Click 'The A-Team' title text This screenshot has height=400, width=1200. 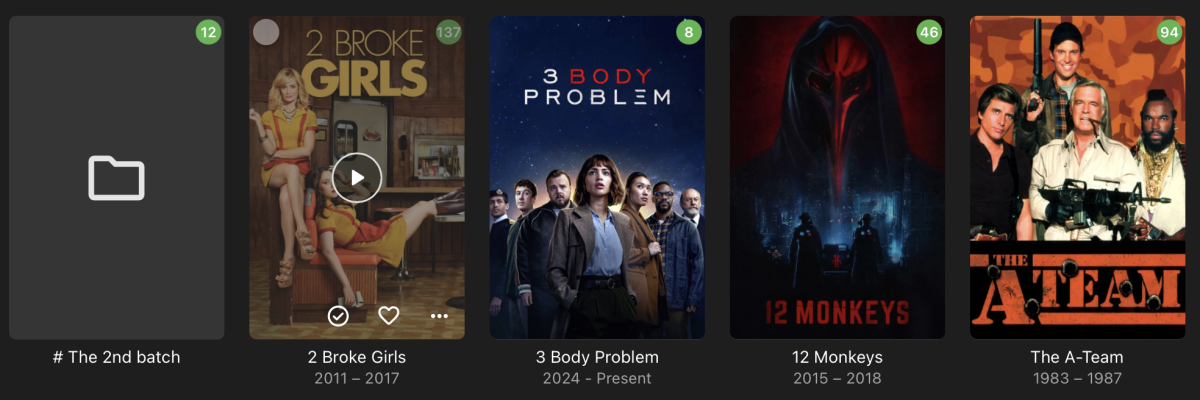pyautogui.click(x=1077, y=357)
